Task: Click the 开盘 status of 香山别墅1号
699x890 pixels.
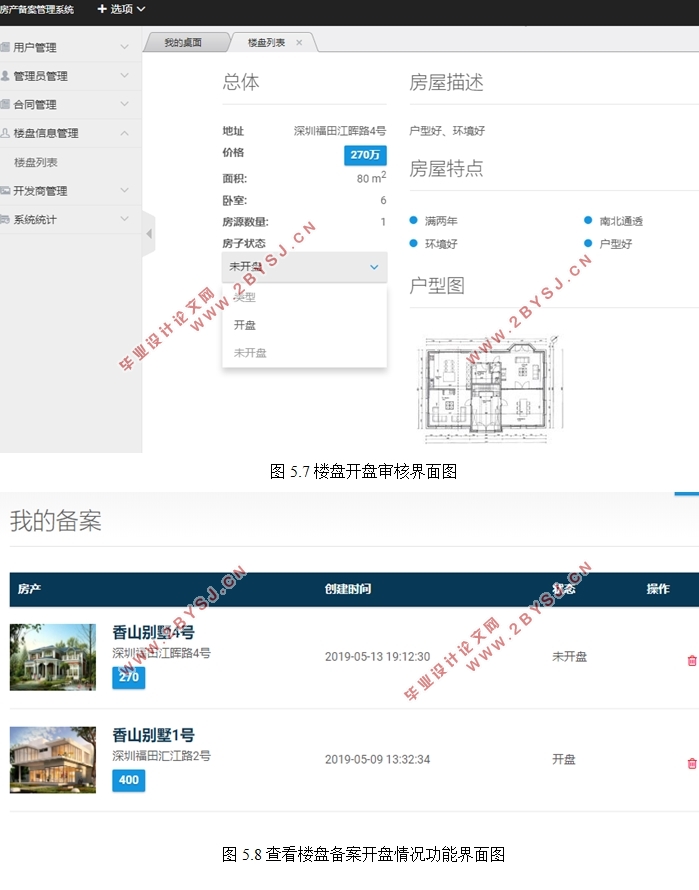Action: (x=564, y=759)
